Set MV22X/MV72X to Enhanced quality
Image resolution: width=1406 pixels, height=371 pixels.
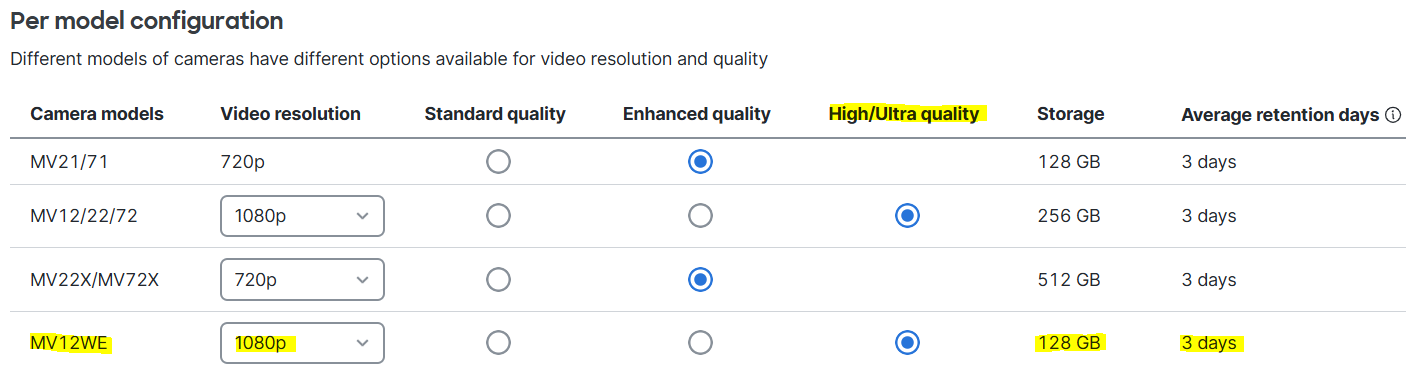click(701, 280)
